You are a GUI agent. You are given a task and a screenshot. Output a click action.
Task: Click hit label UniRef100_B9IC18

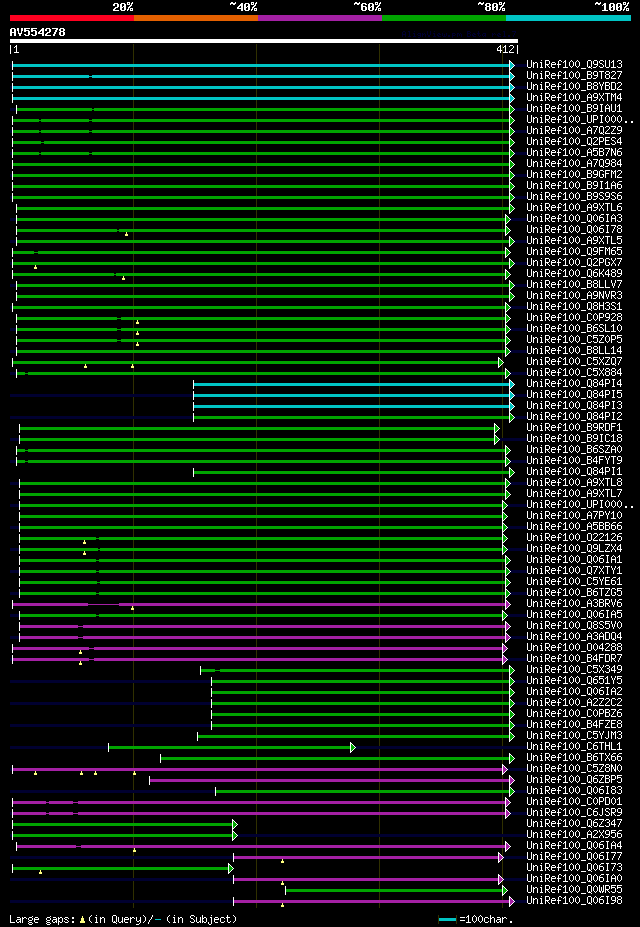coord(574,439)
